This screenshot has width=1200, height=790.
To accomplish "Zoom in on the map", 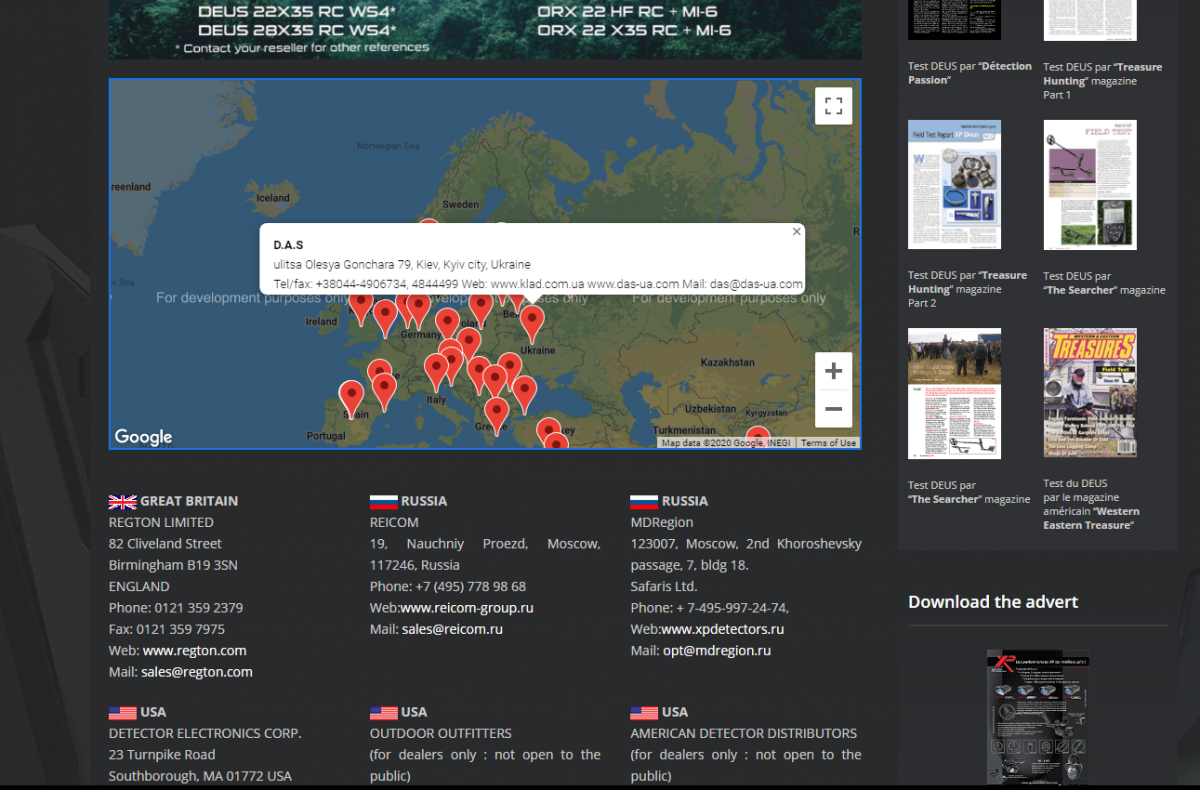I will 833,372.
